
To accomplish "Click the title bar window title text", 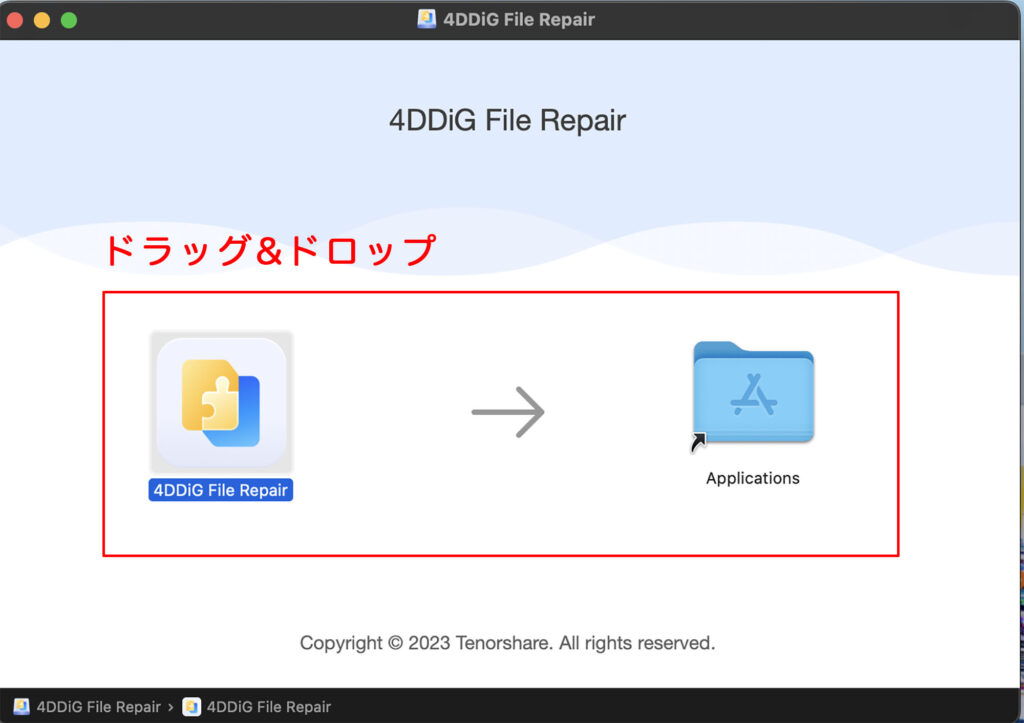I will click(x=519, y=20).
